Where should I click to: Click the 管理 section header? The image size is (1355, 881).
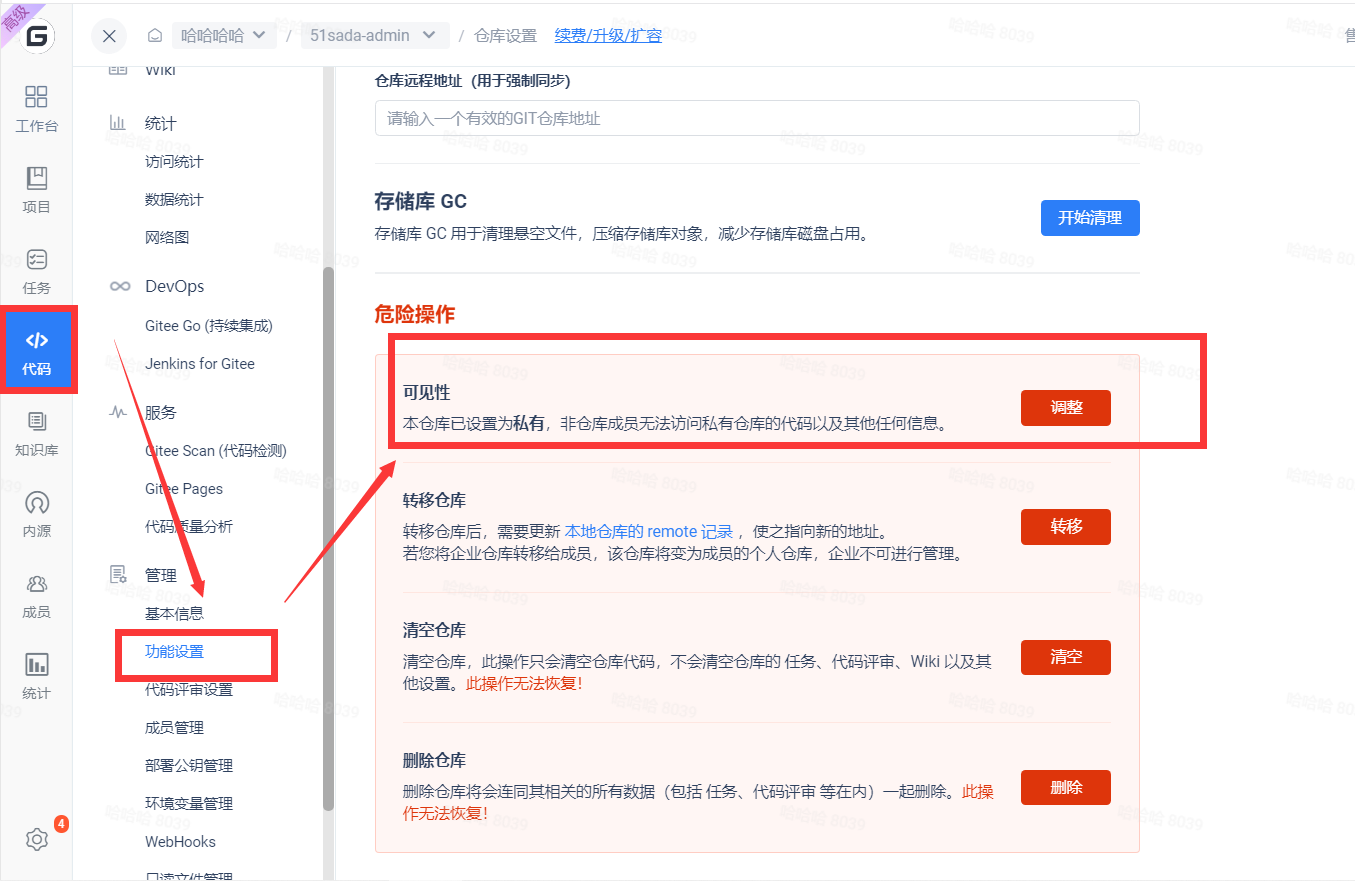[160, 575]
